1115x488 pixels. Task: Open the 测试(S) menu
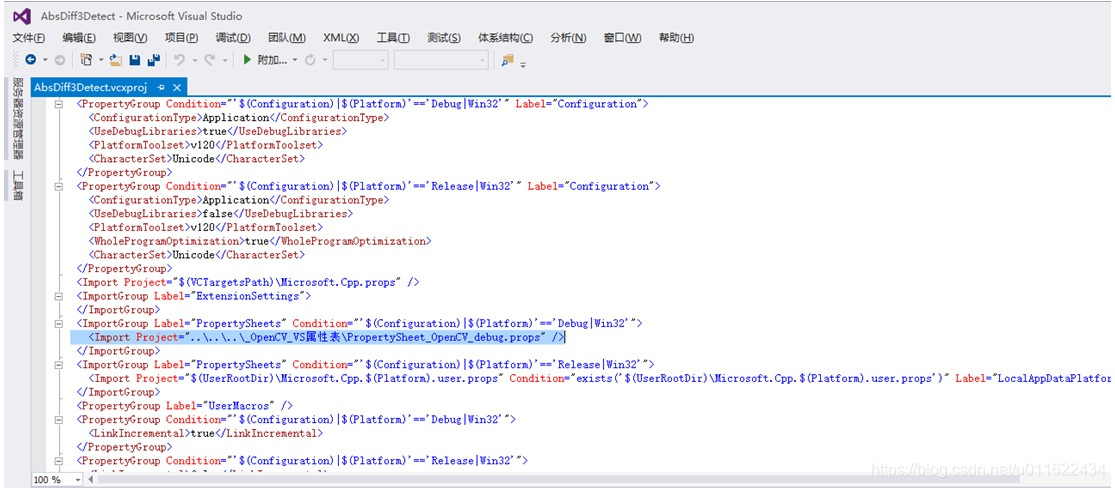tap(444, 38)
